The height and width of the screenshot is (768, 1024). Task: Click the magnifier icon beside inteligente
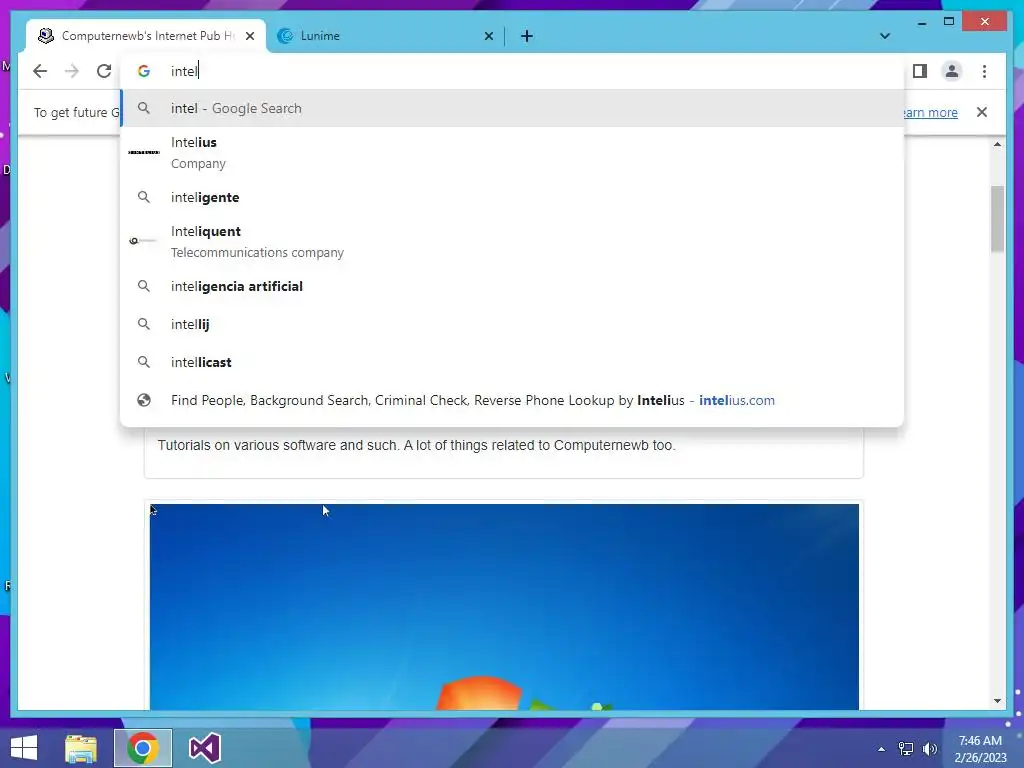[x=144, y=197]
